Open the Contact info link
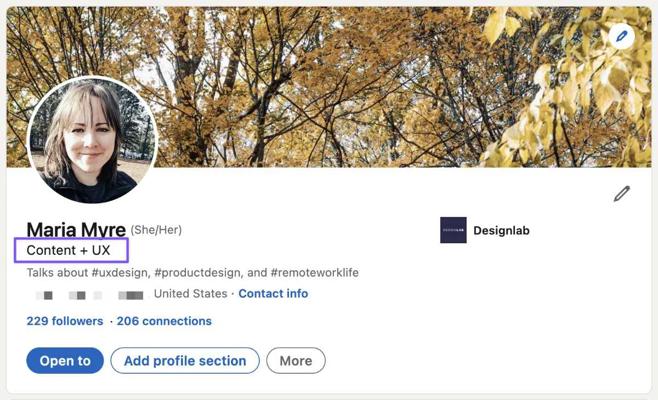Screen dimensions: 658x400 pos(273,294)
